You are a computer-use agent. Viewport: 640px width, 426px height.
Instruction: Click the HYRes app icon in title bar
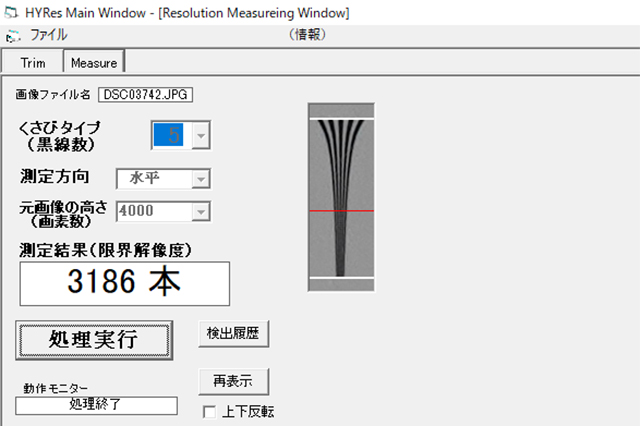point(10,12)
